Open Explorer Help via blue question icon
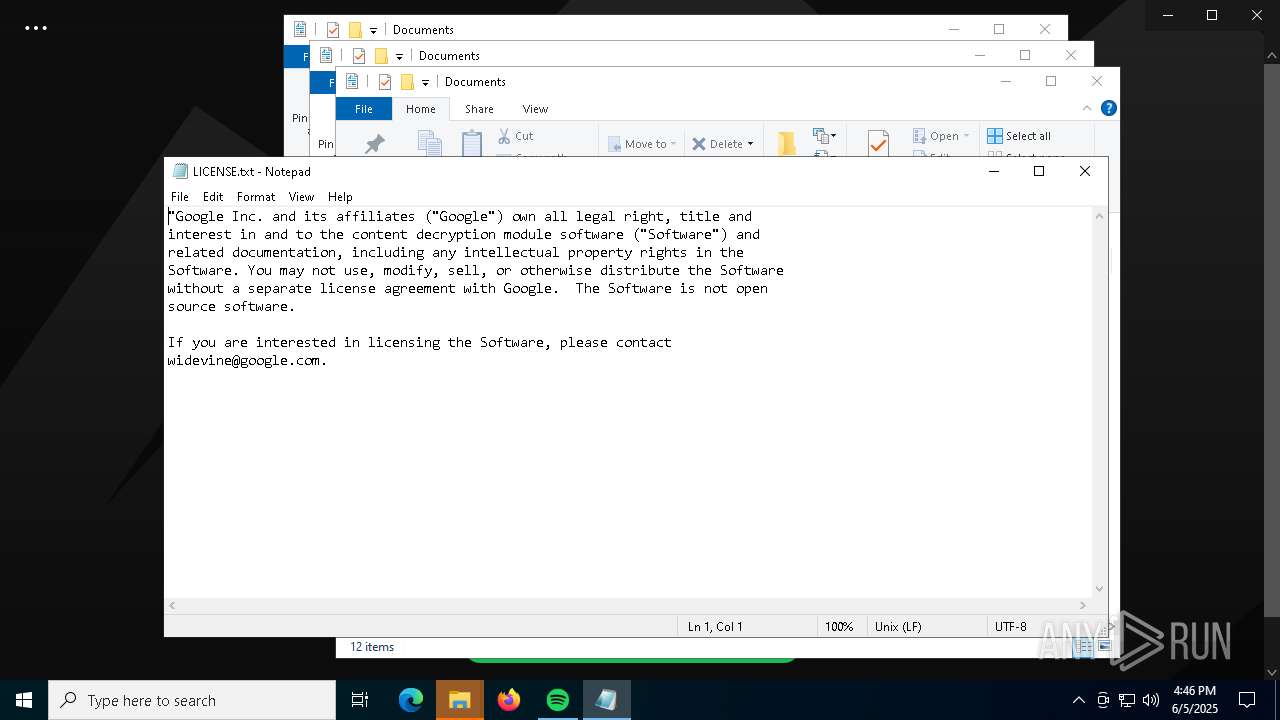1280x720 pixels. [x=1108, y=108]
